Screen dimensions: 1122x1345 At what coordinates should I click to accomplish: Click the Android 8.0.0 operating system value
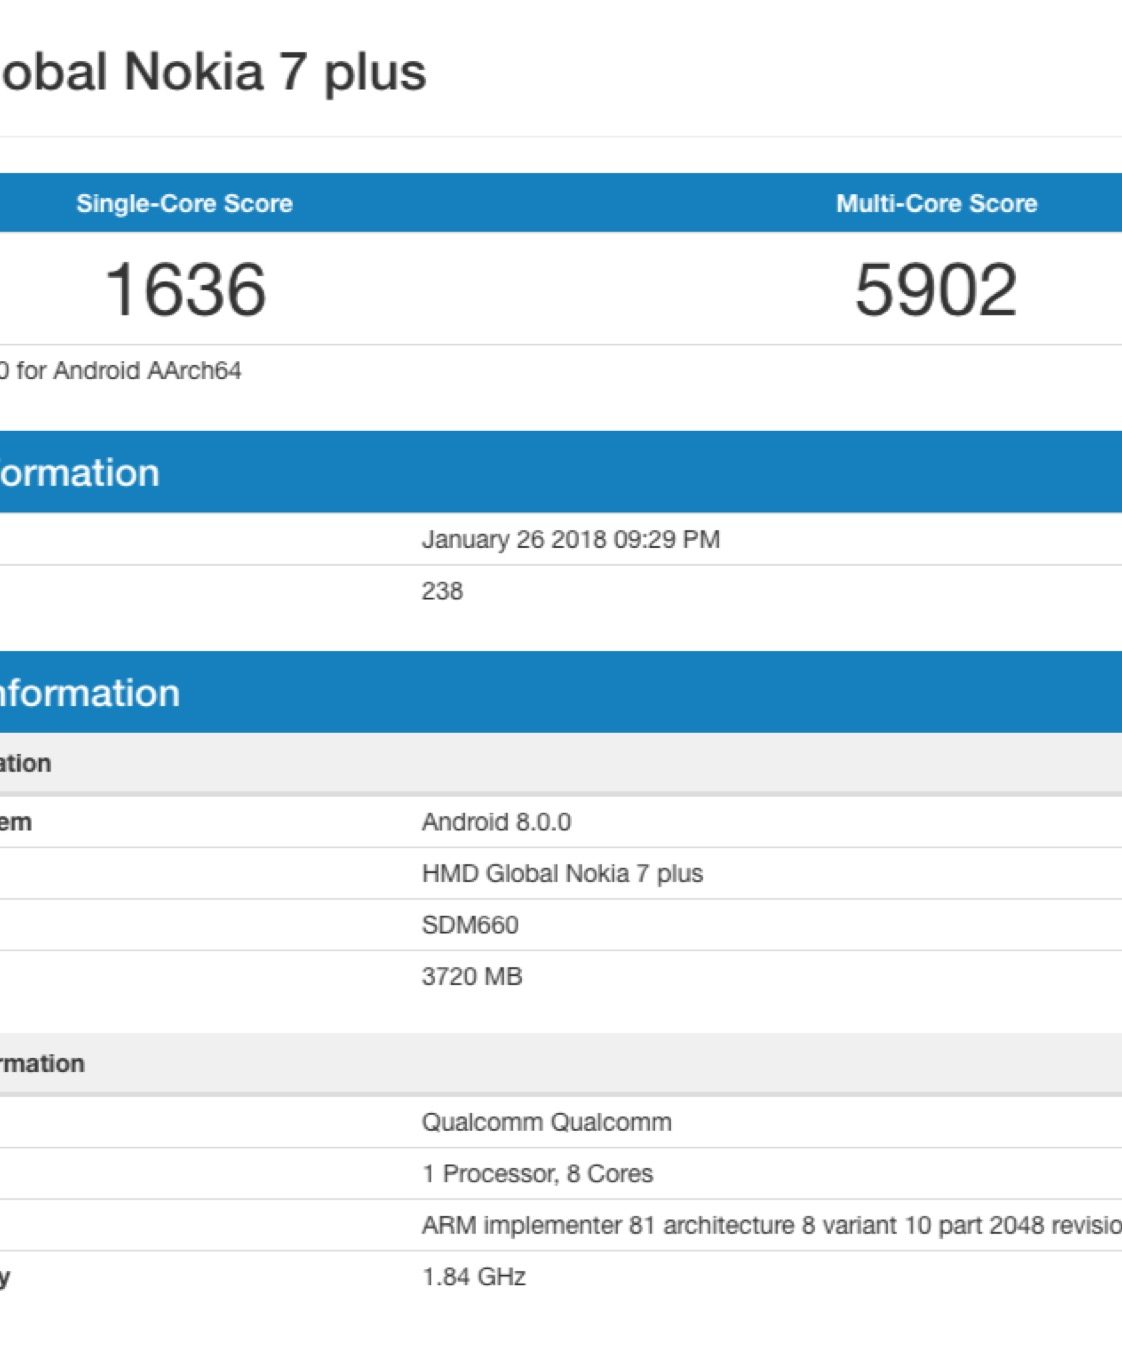point(496,822)
